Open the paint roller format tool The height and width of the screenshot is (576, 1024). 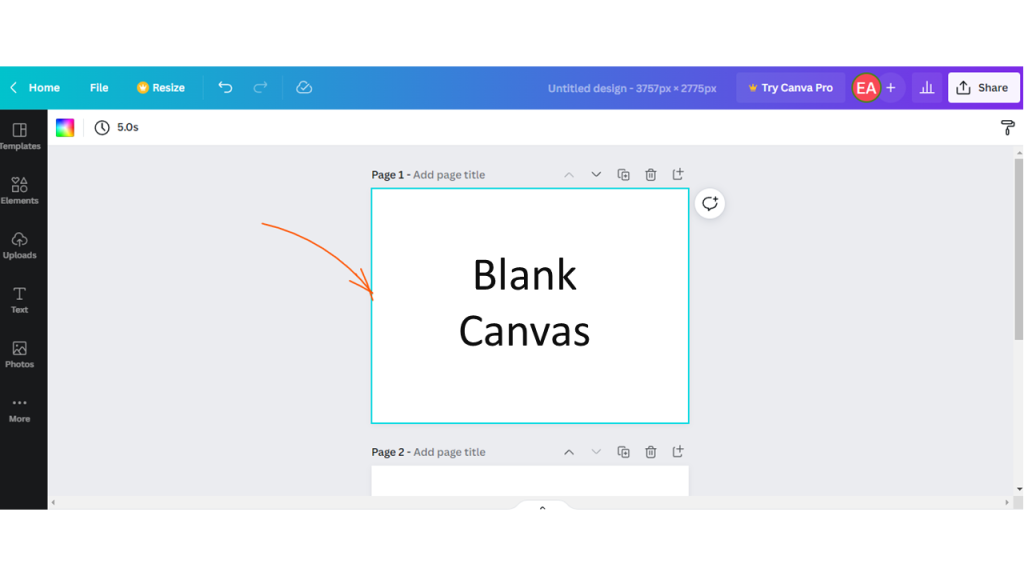pos(1007,128)
